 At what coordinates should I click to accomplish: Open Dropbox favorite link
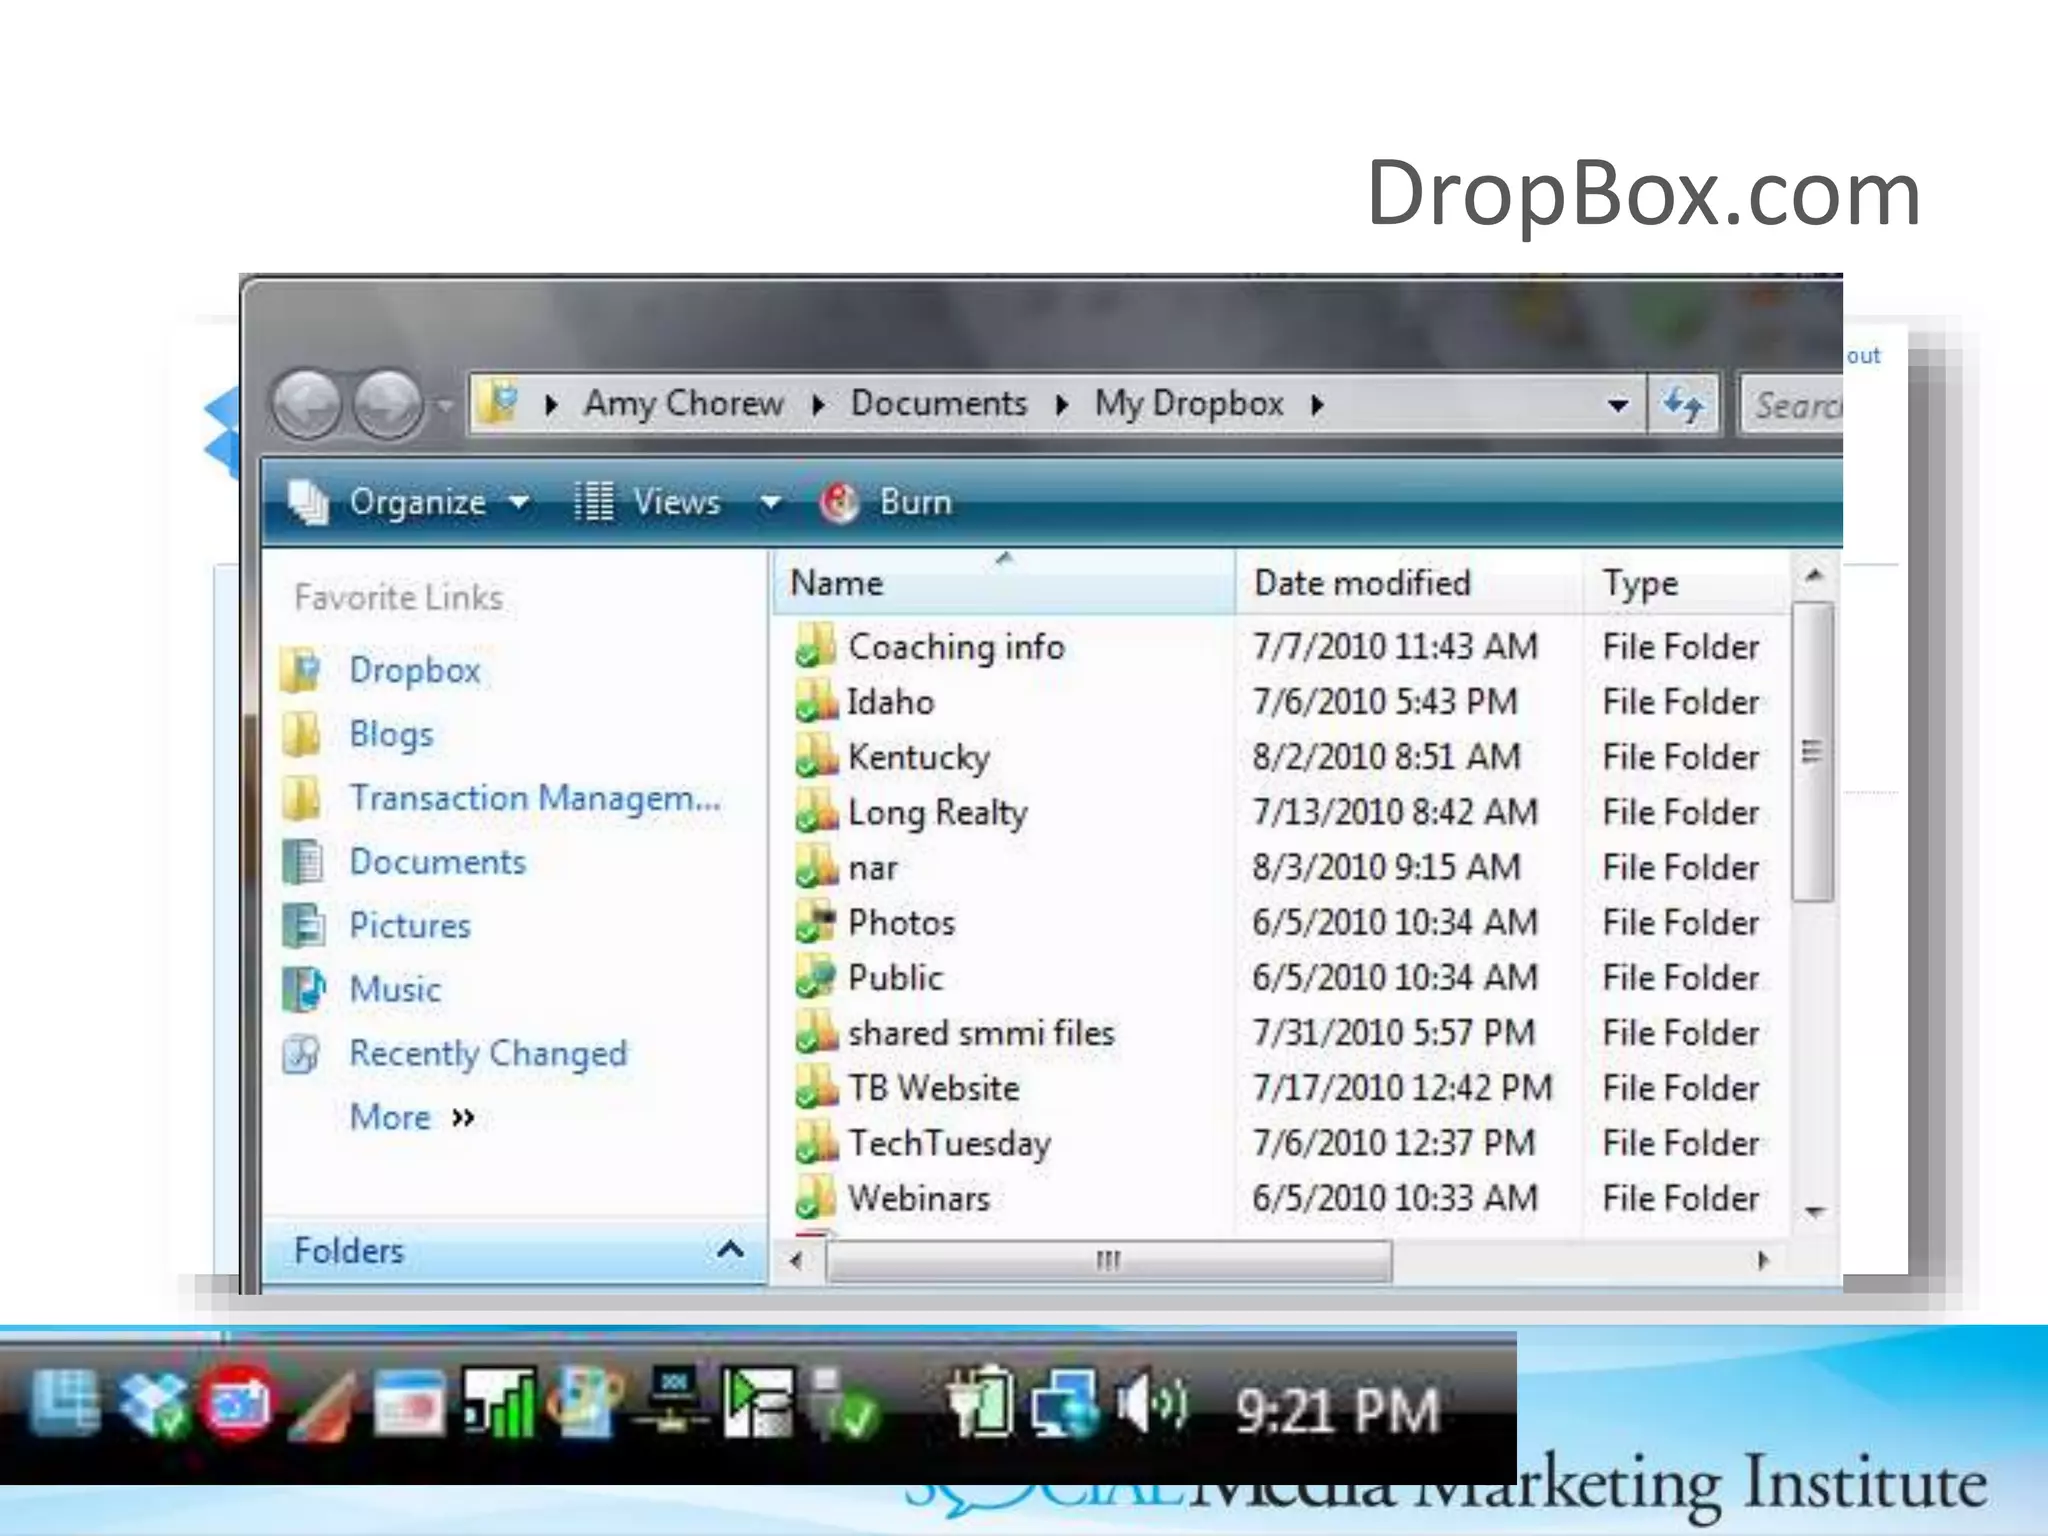pos(414,670)
